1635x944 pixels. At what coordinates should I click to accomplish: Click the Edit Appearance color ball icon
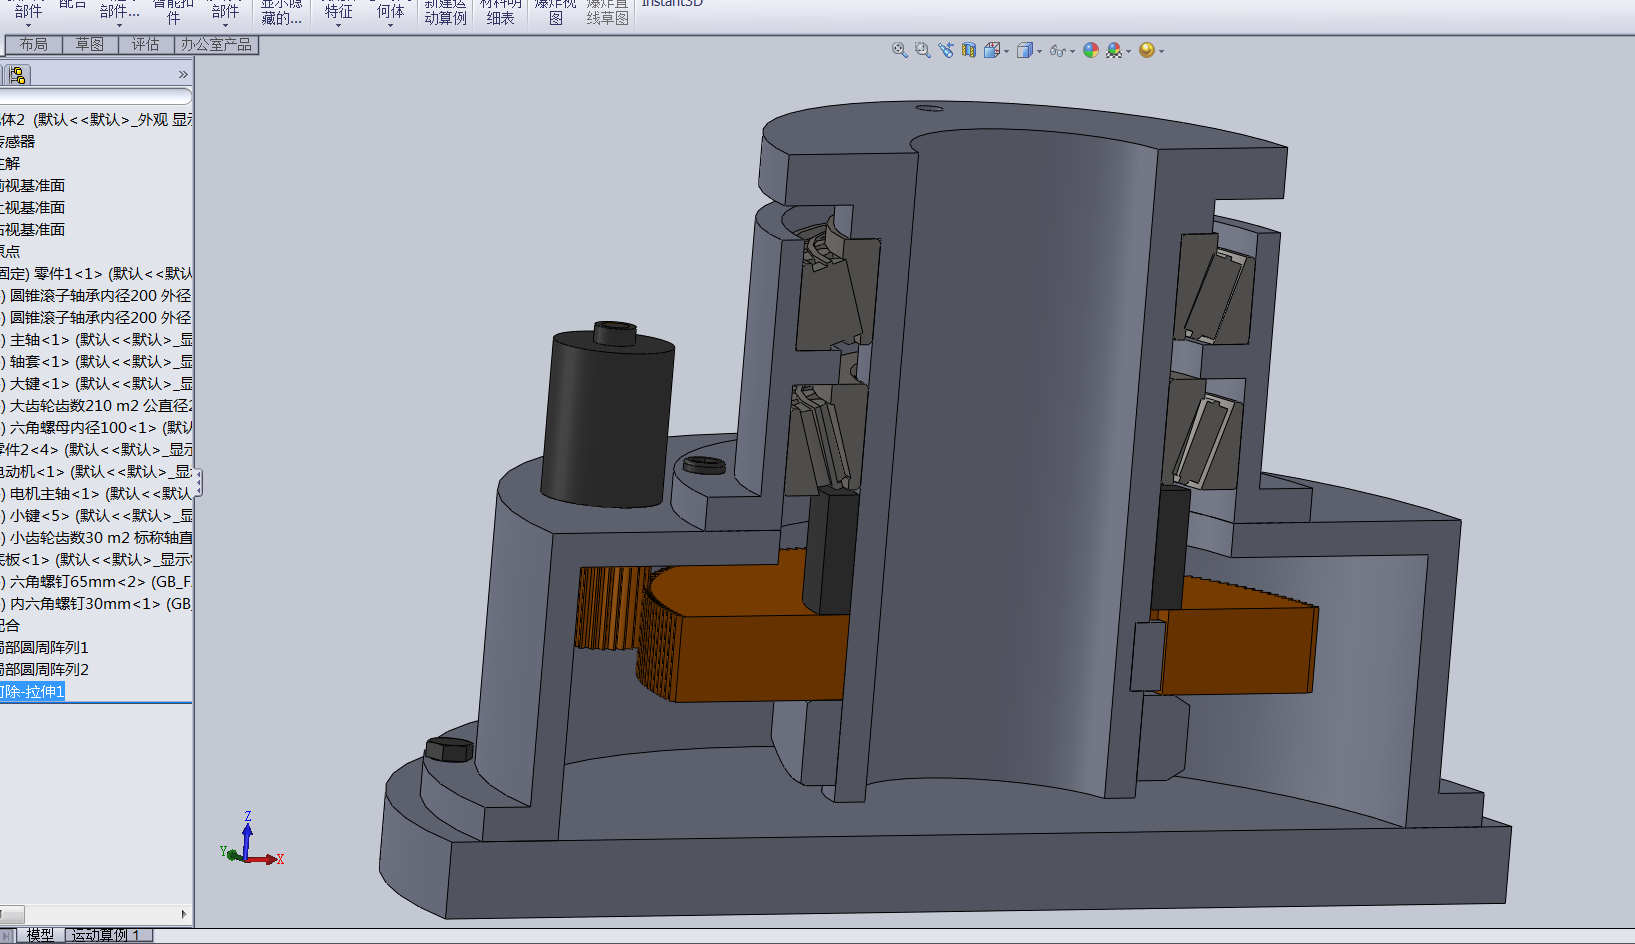pos(1091,50)
